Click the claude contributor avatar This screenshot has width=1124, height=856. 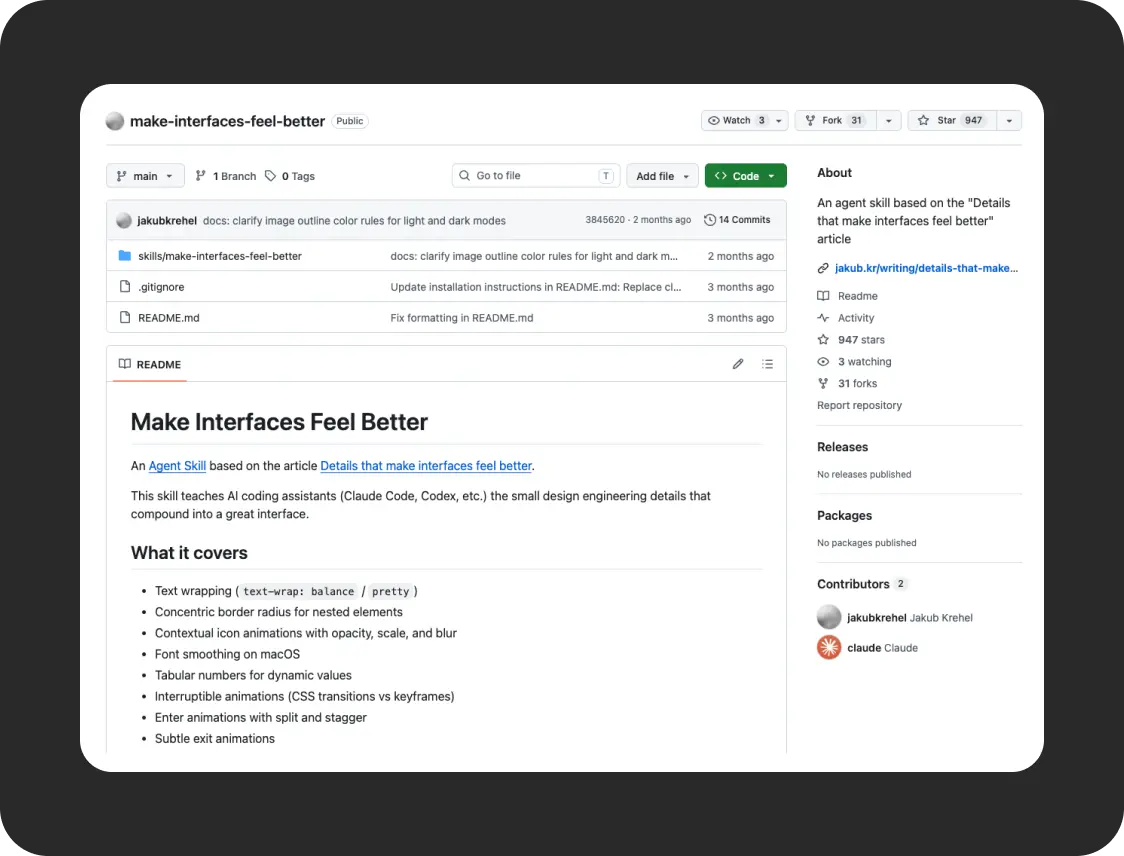point(829,647)
